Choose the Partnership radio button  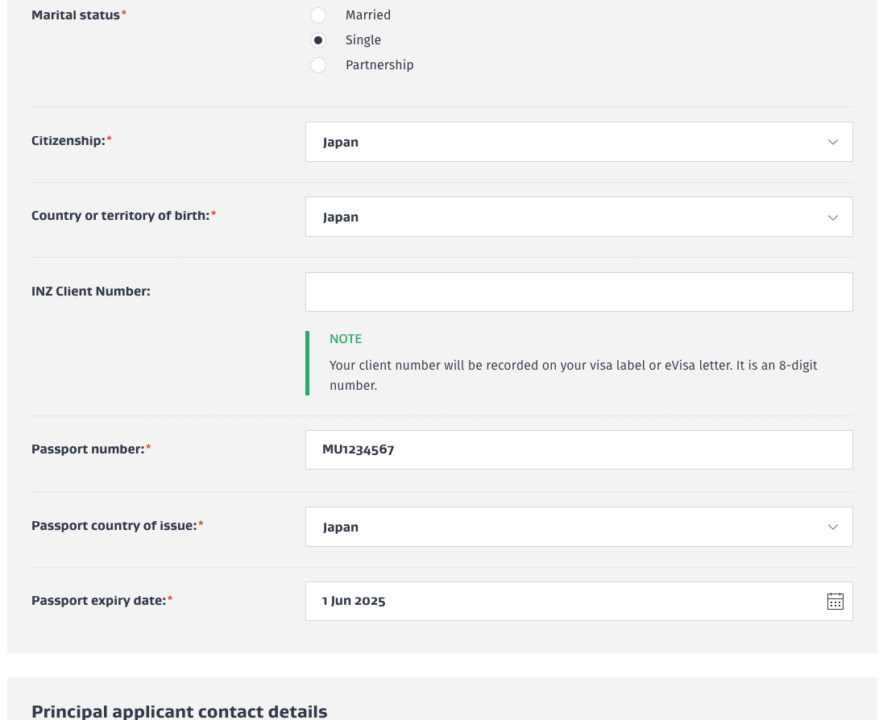click(318, 65)
